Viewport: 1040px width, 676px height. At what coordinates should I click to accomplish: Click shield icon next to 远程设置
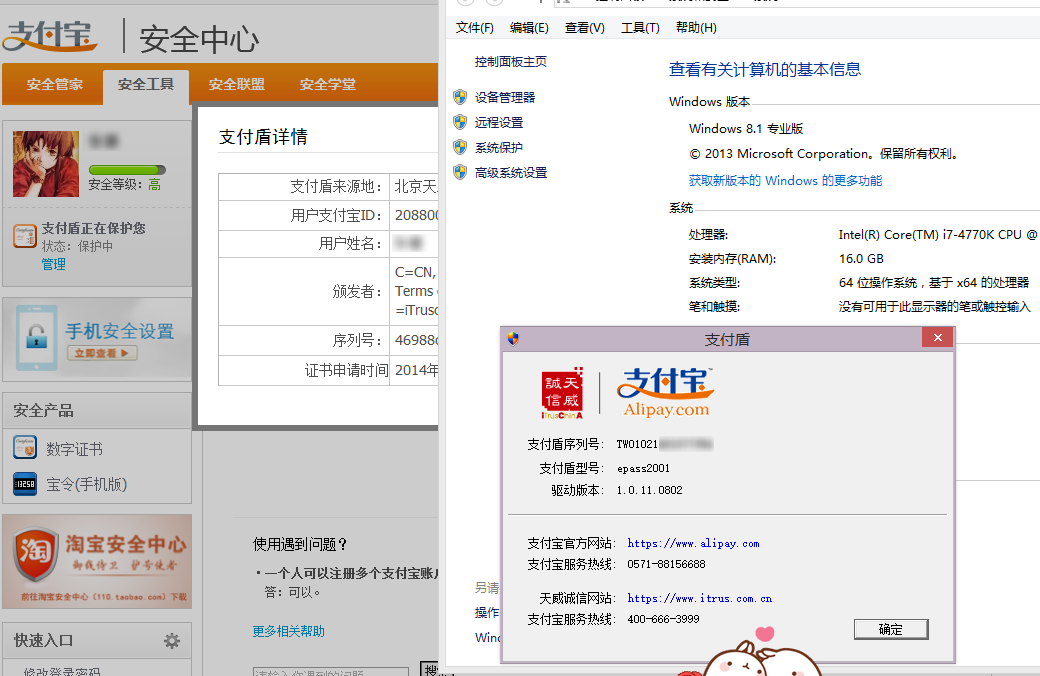(460, 122)
